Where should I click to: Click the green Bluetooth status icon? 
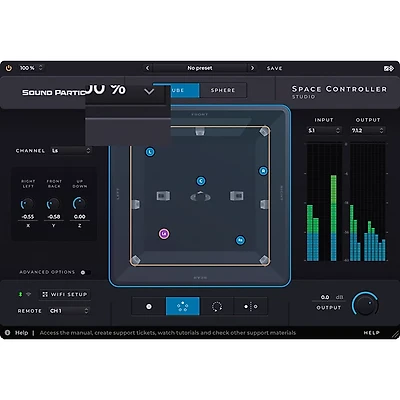(x=20, y=294)
